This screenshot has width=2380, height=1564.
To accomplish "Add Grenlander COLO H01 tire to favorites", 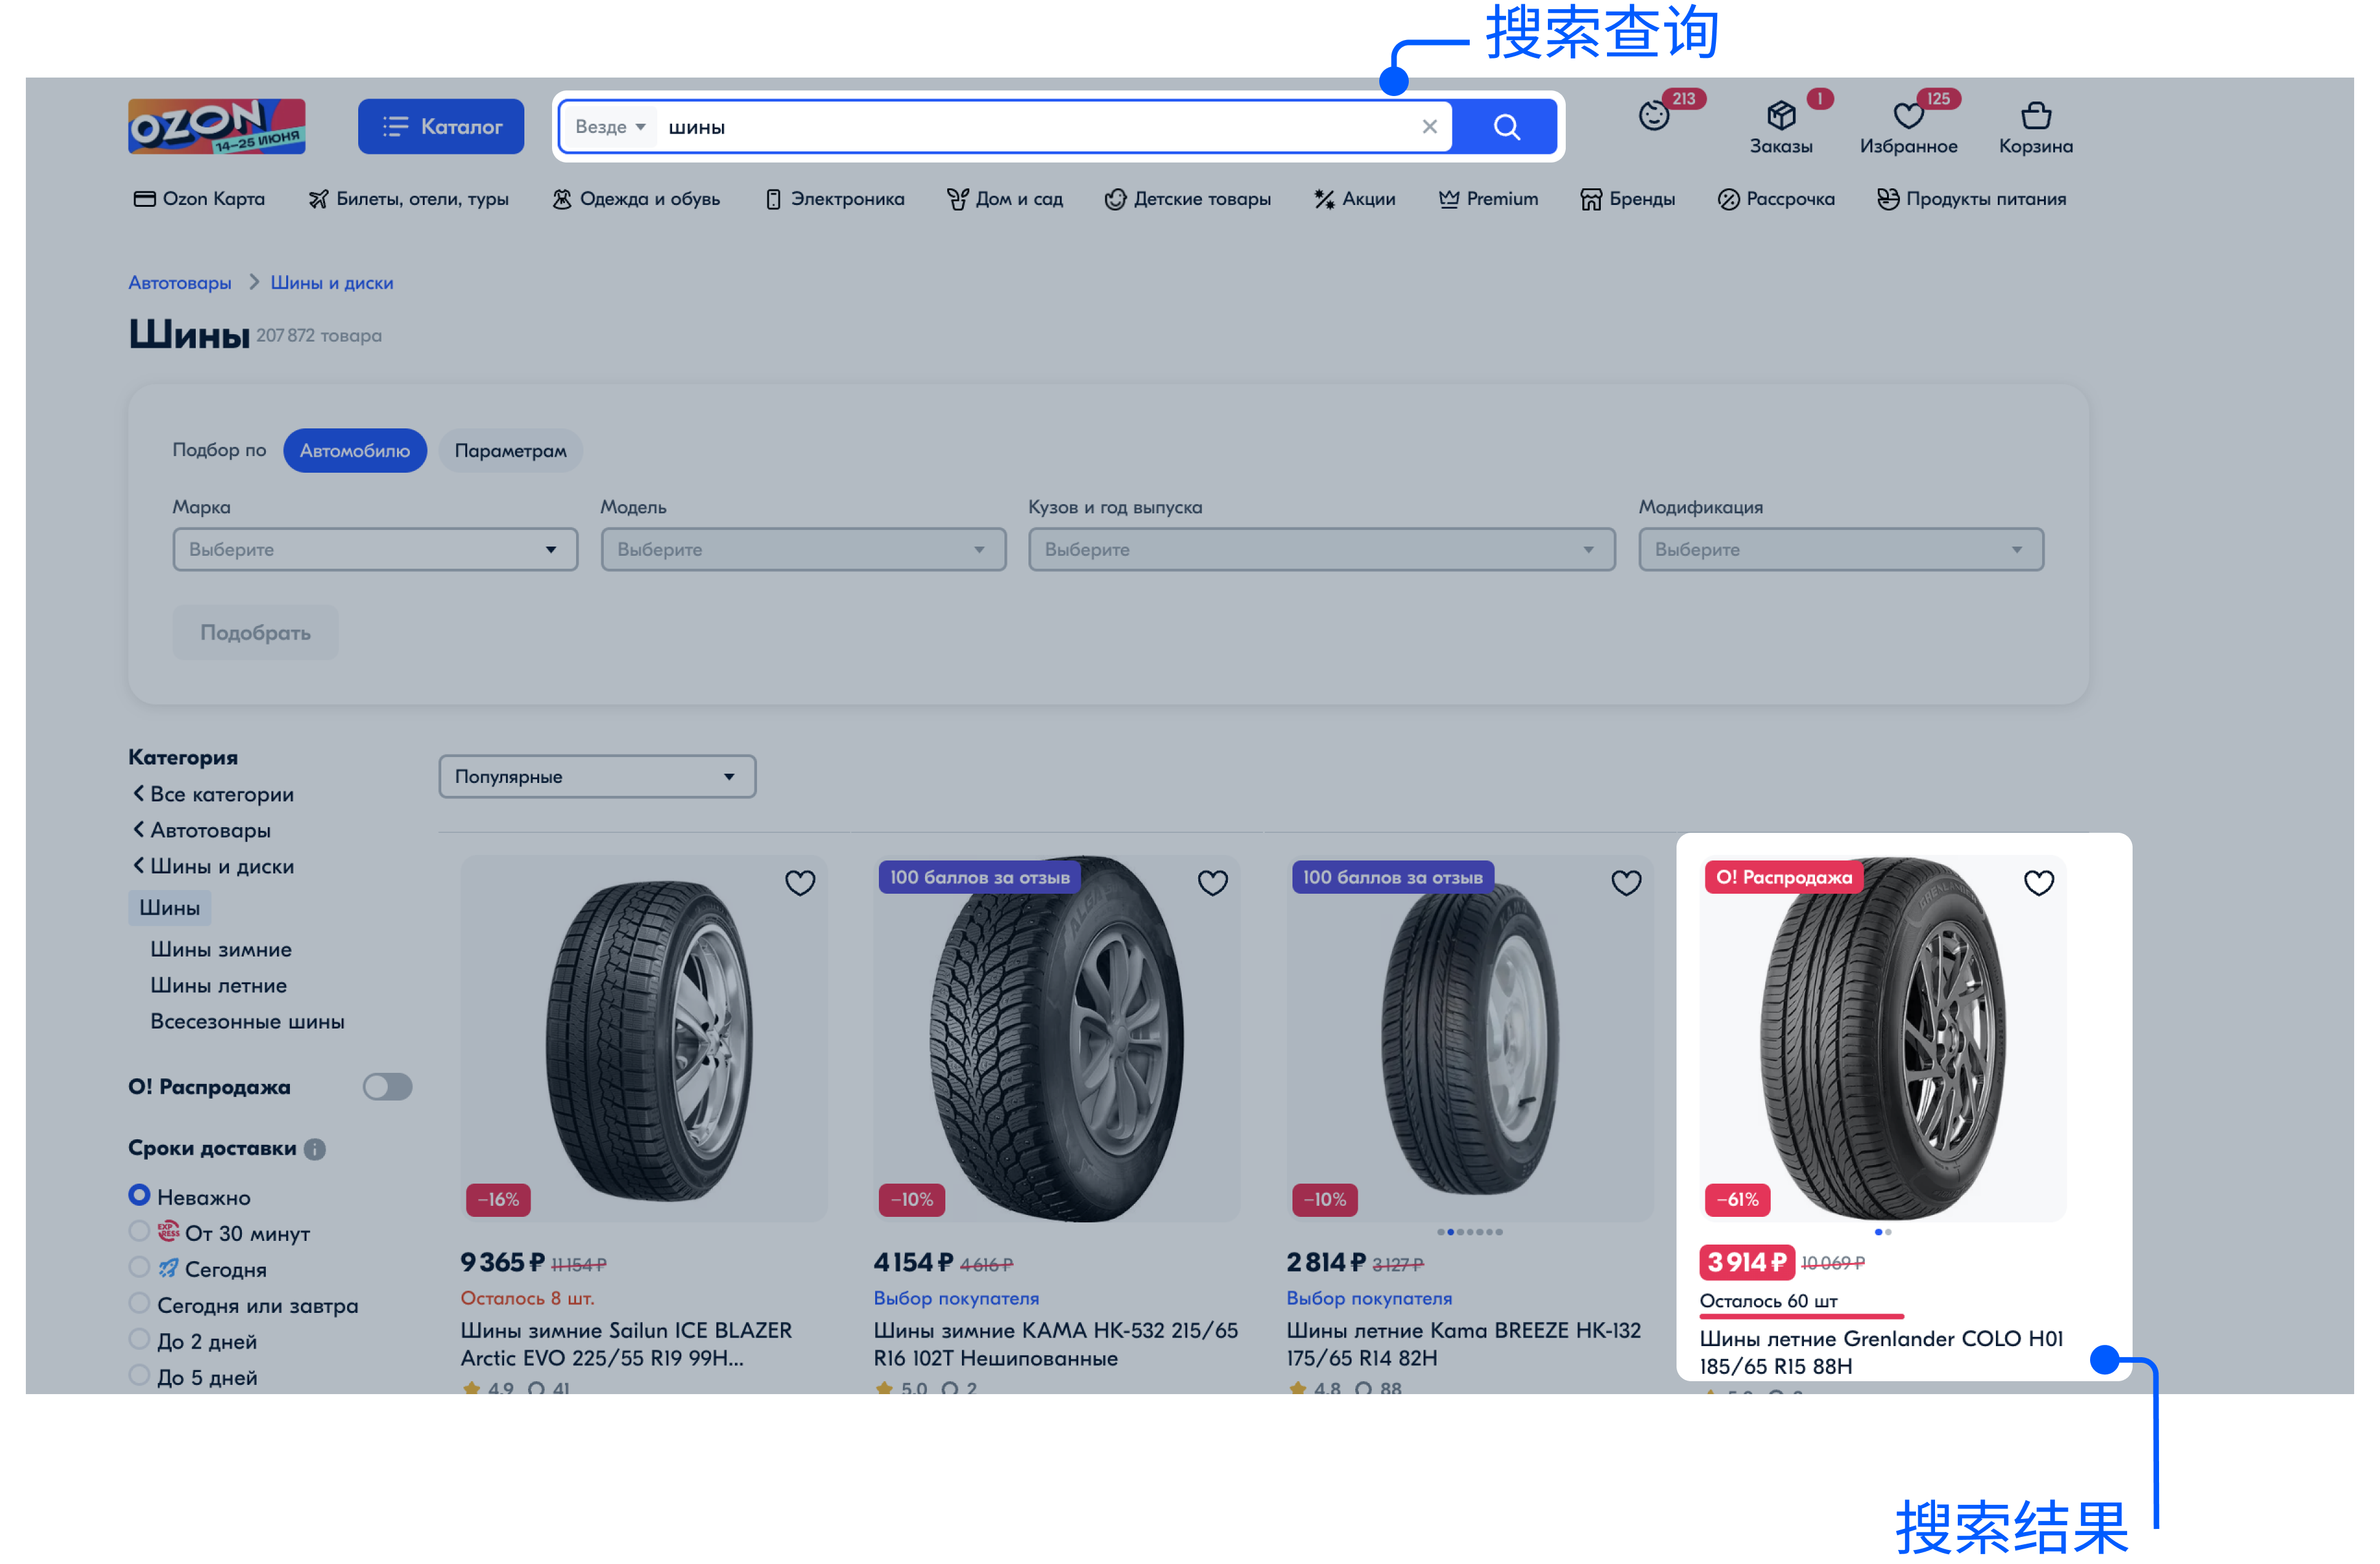I will tap(2039, 883).
